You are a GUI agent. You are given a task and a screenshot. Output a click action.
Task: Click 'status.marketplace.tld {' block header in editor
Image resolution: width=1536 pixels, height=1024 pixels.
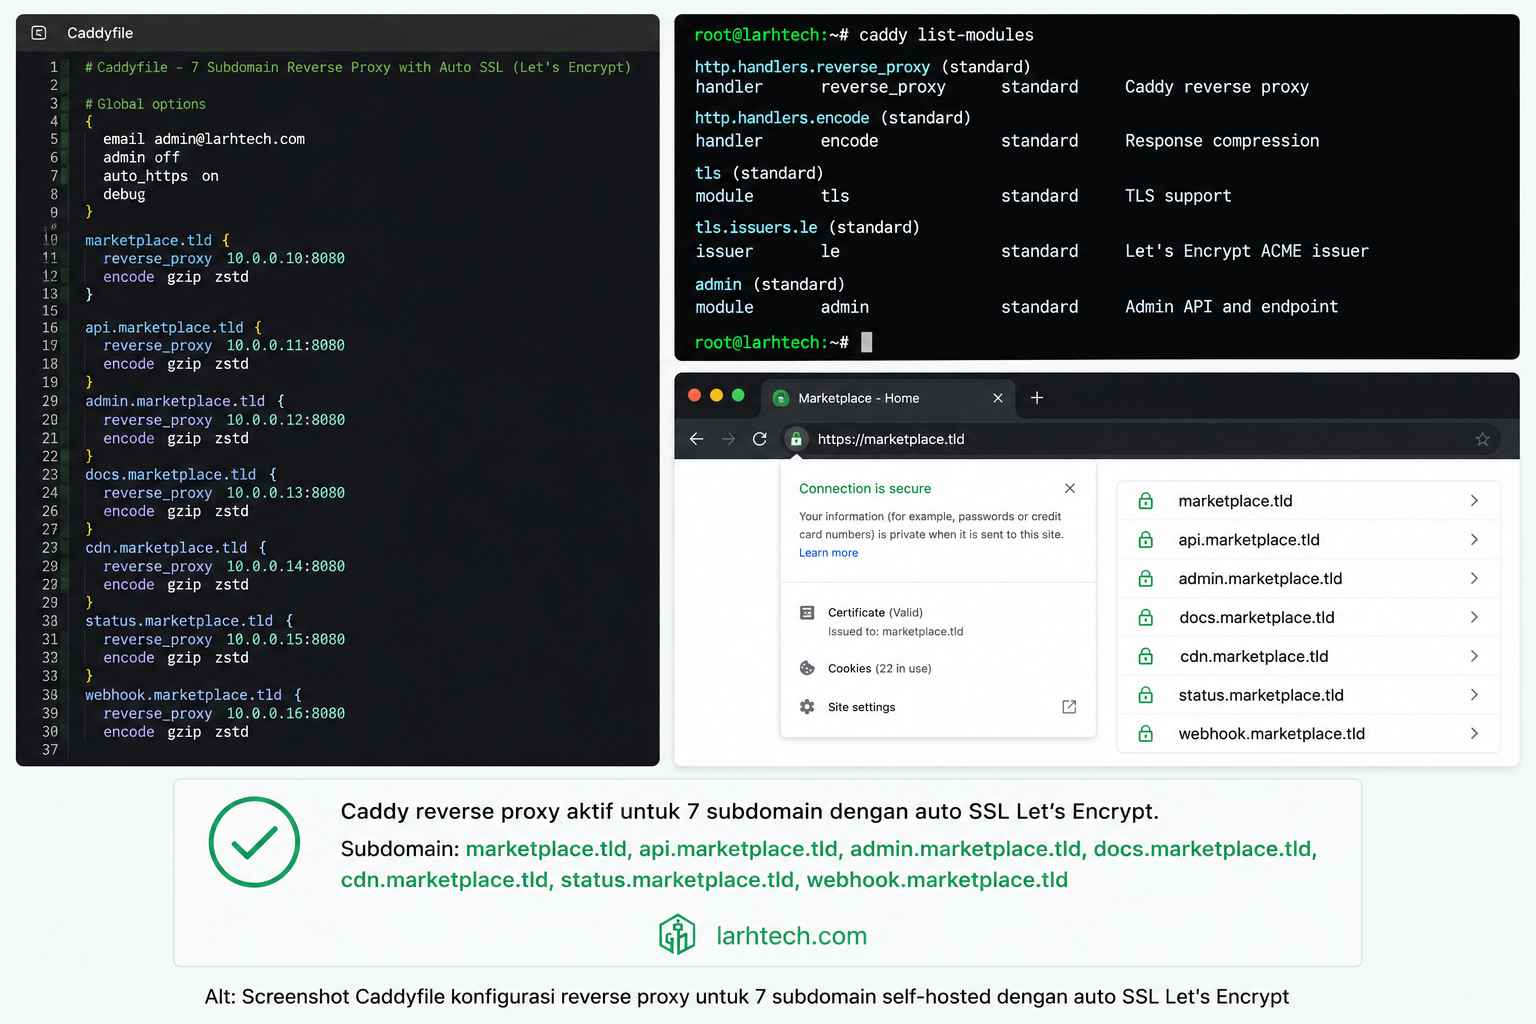[189, 621]
